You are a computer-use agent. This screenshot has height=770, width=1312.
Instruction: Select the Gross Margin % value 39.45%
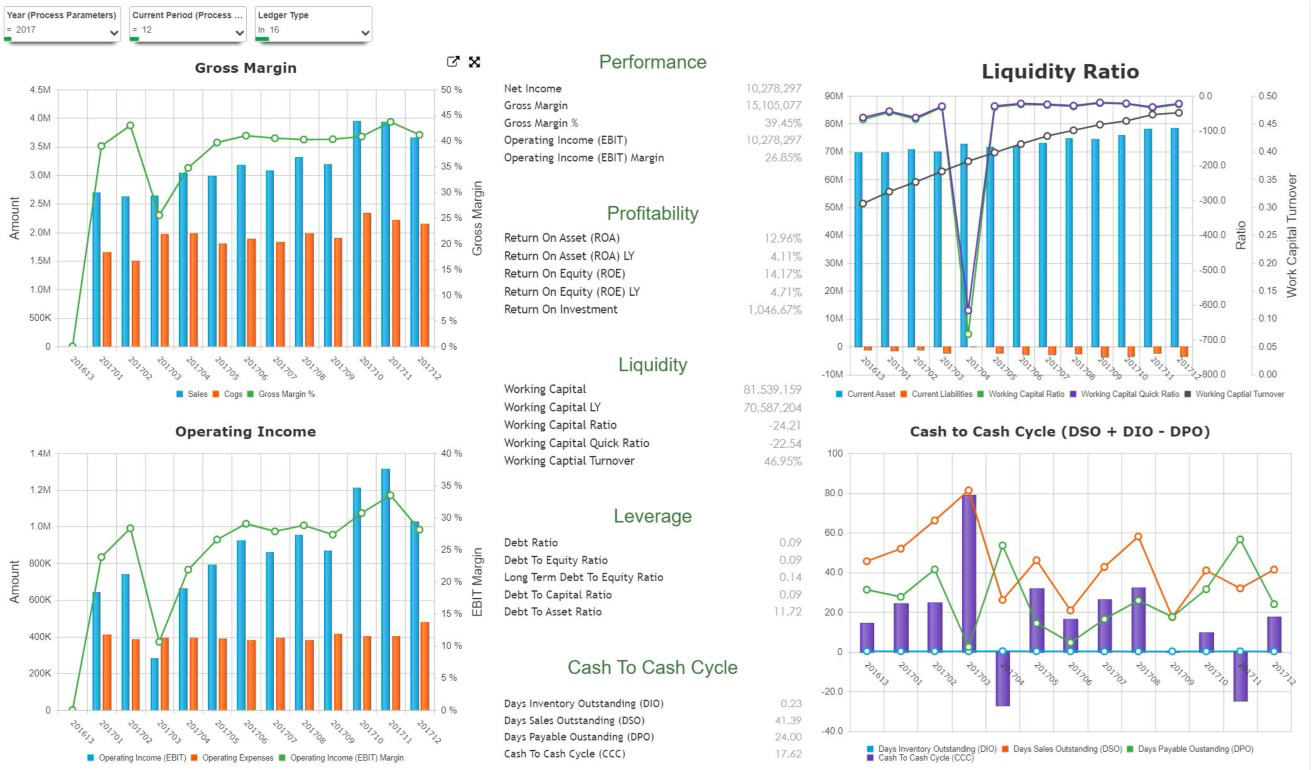(782, 123)
